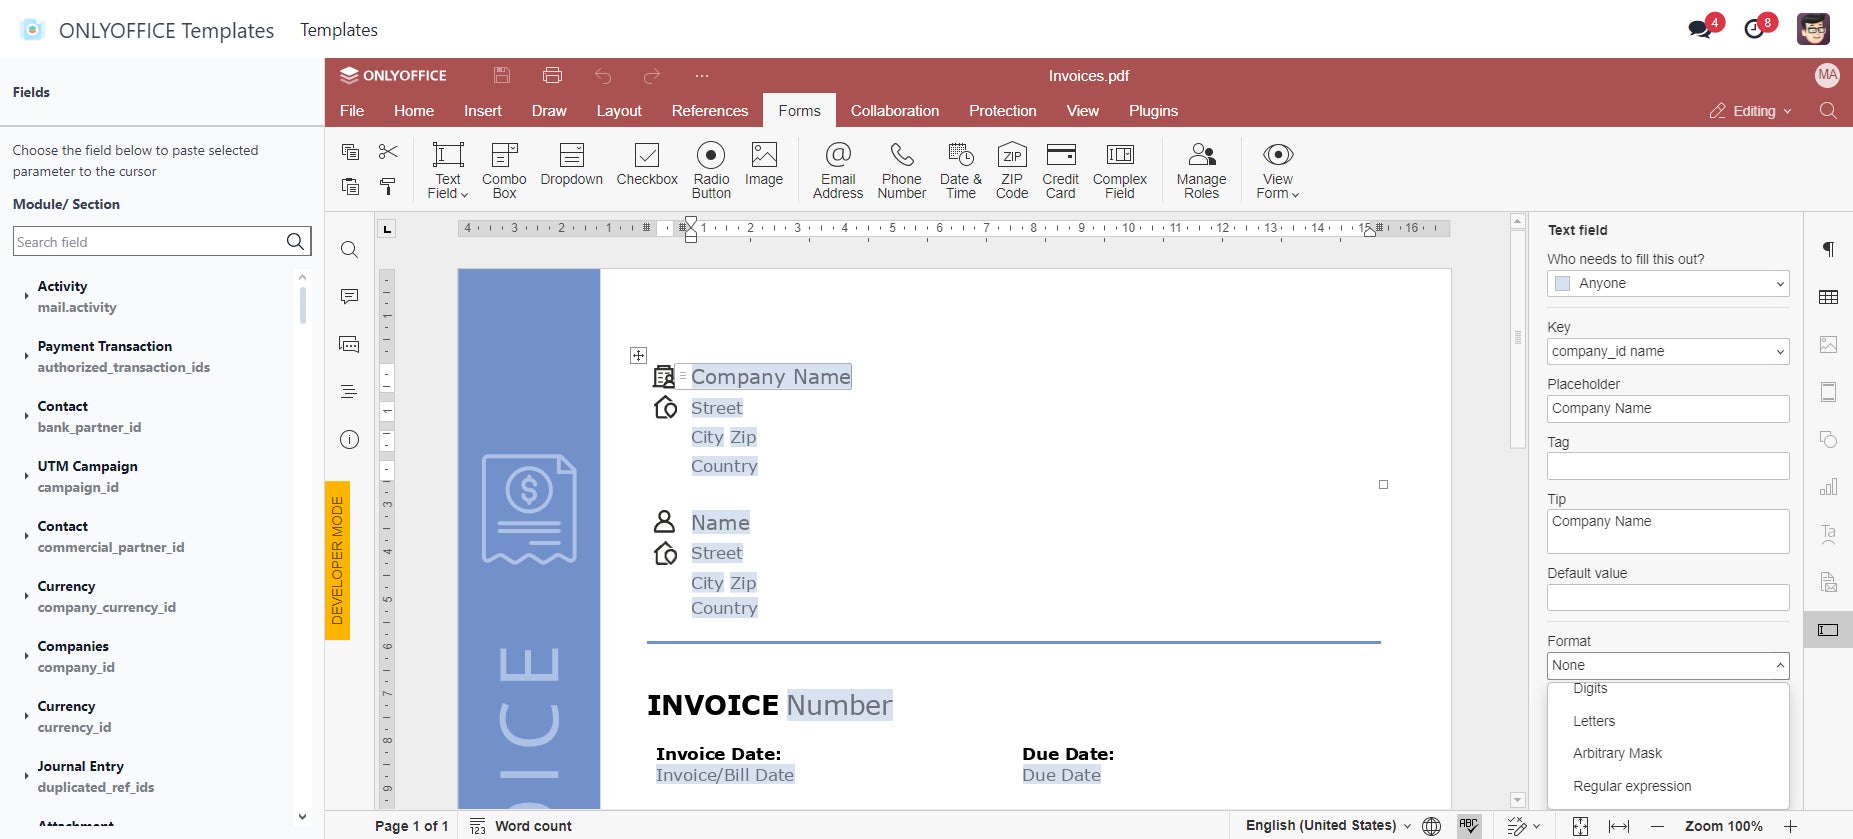Click the Word count button
The height and width of the screenshot is (839, 1853).
coord(521,826)
